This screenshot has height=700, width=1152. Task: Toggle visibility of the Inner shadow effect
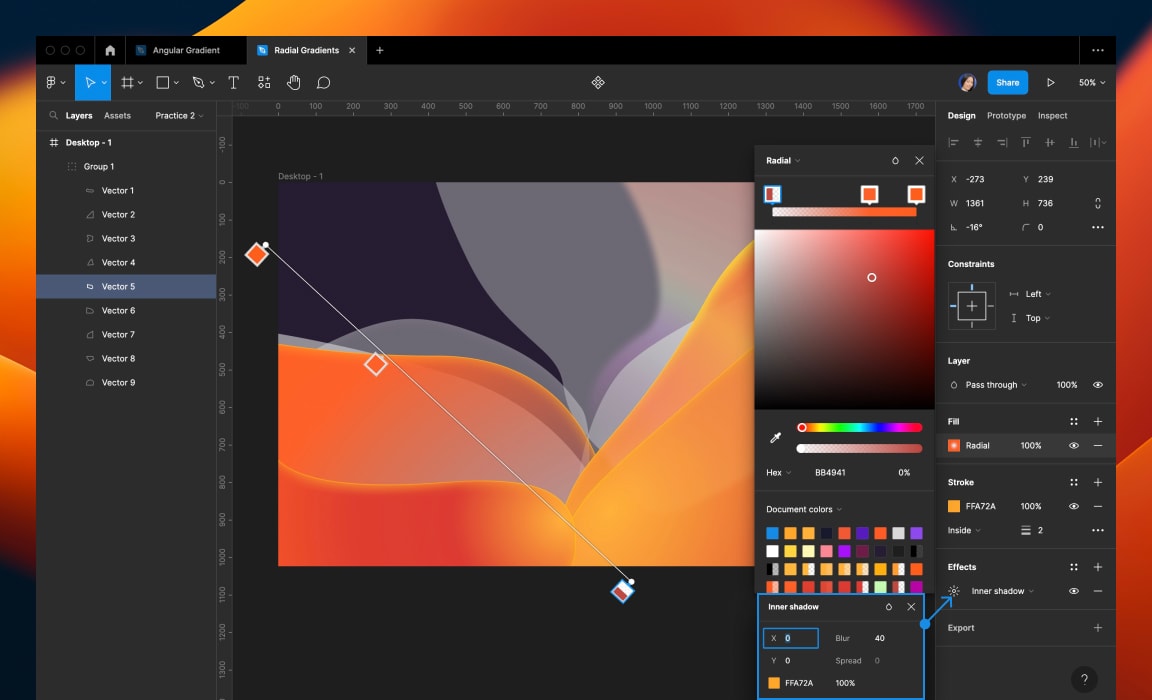tap(1073, 590)
